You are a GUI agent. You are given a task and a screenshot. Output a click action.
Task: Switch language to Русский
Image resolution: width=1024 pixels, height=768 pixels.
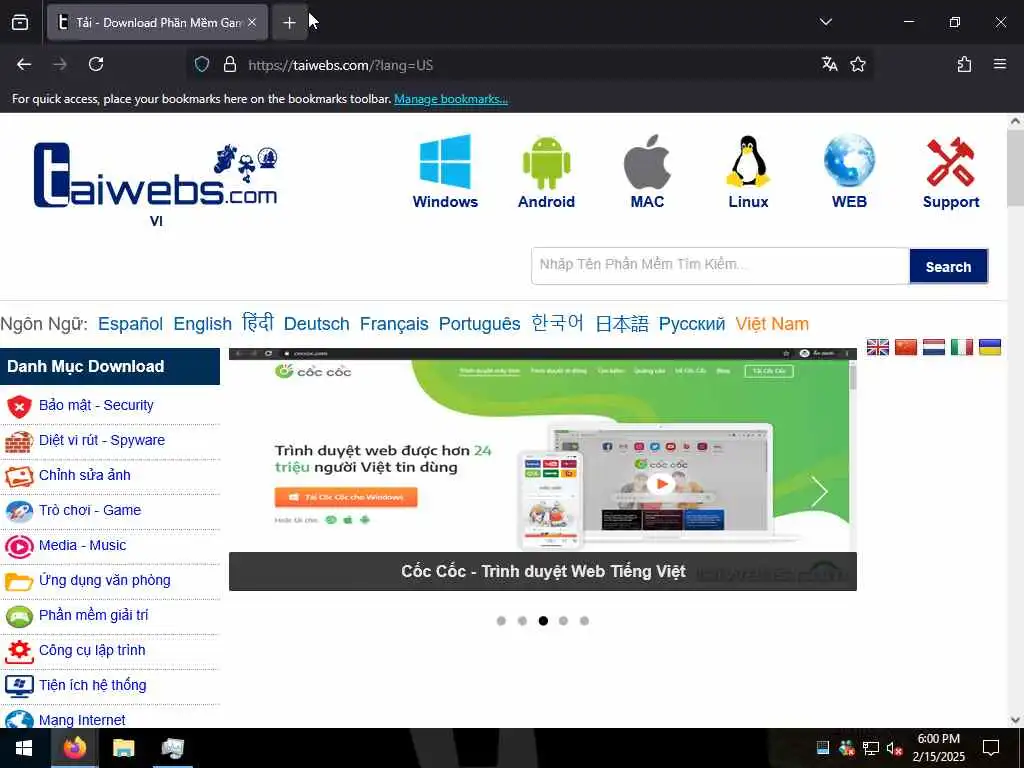[x=692, y=324]
